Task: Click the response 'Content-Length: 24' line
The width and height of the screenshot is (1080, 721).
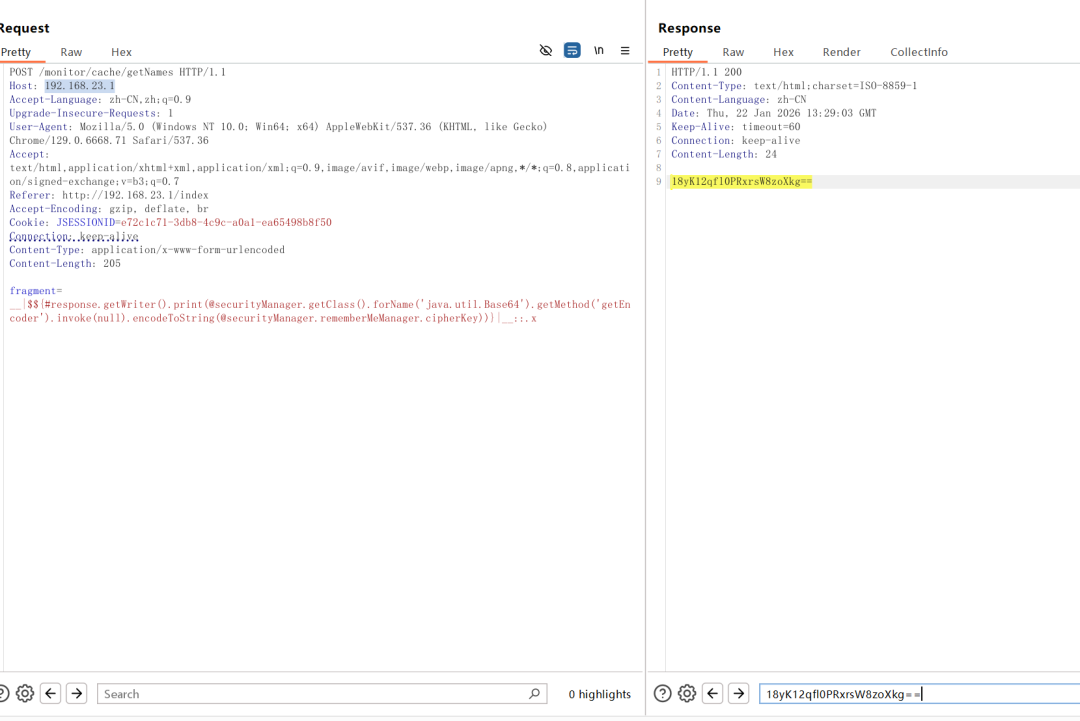Action: [724, 154]
